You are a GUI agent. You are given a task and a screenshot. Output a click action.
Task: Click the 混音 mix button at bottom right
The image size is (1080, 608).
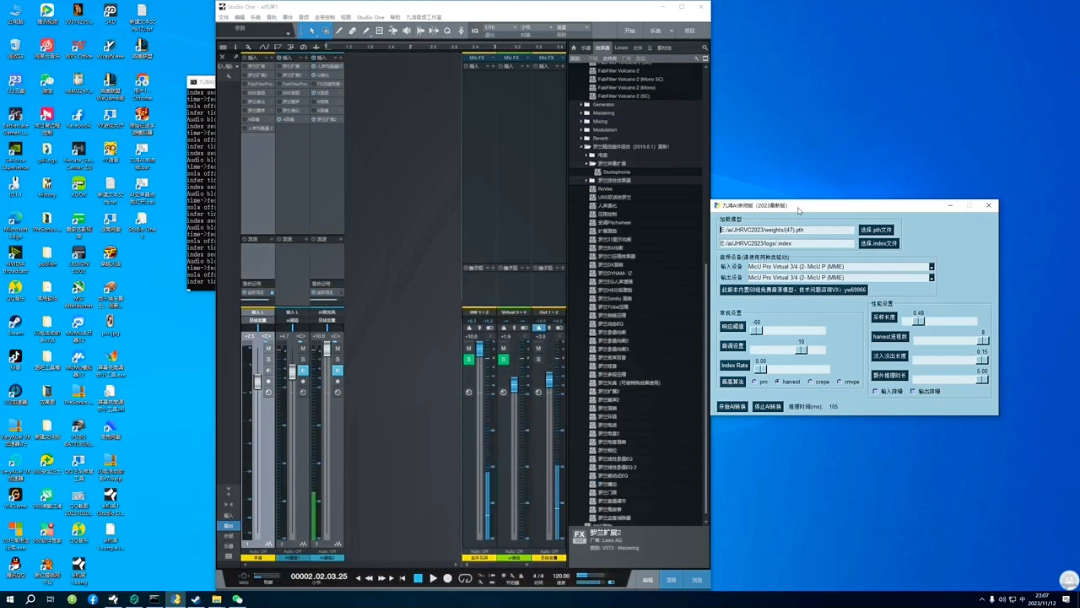click(x=672, y=580)
